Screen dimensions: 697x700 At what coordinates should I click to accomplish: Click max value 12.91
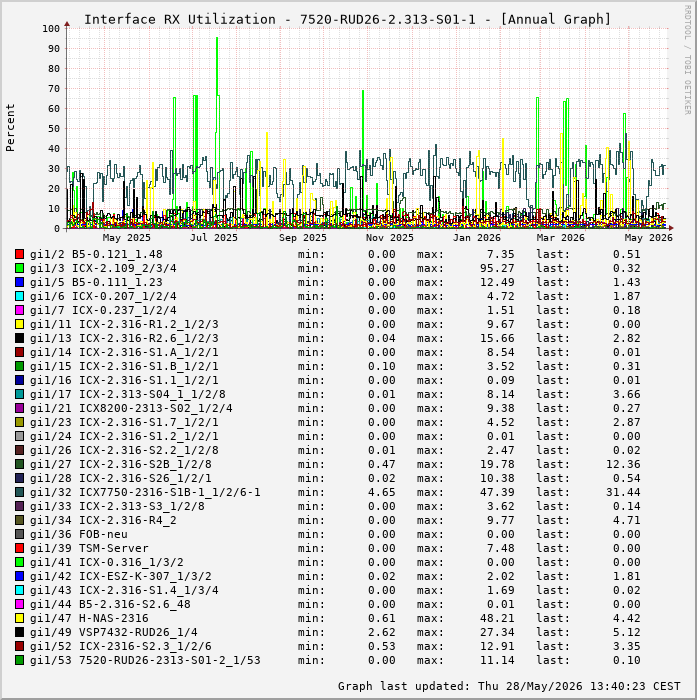click(497, 646)
